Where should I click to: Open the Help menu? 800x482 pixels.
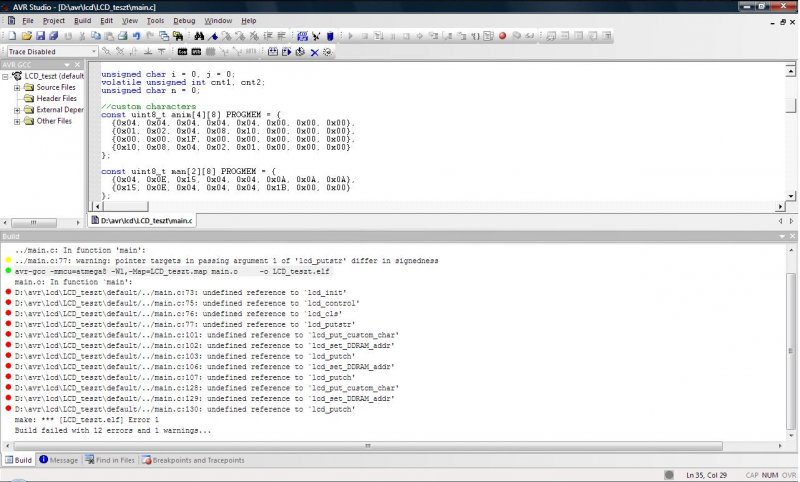pyautogui.click(x=248, y=21)
